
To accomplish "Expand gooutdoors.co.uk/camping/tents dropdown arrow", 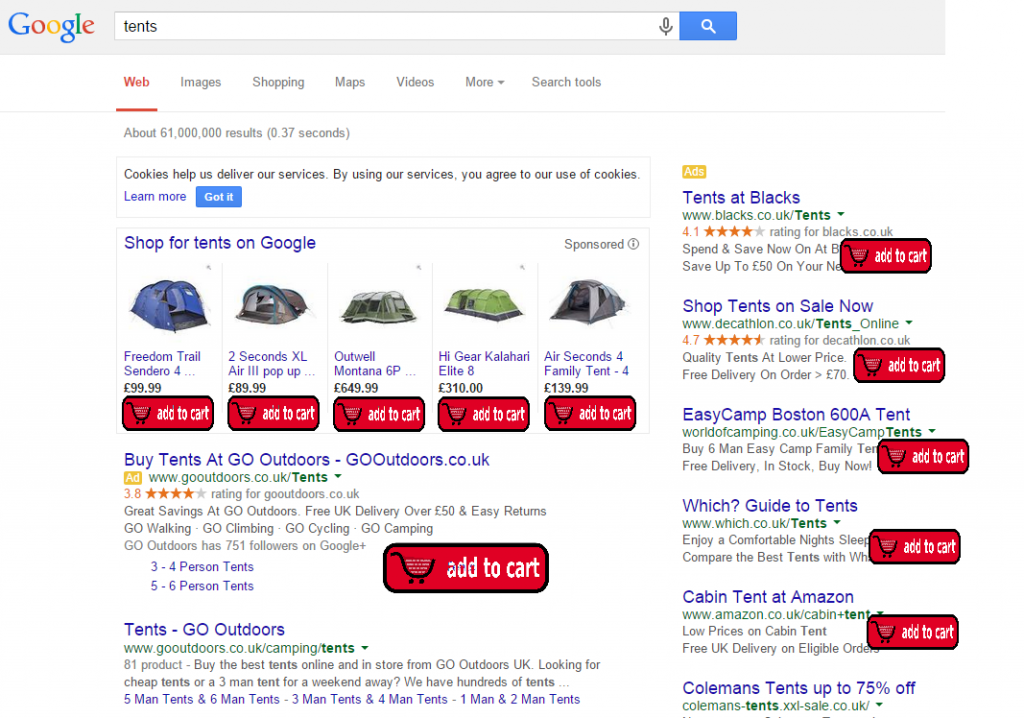I will (x=365, y=648).
